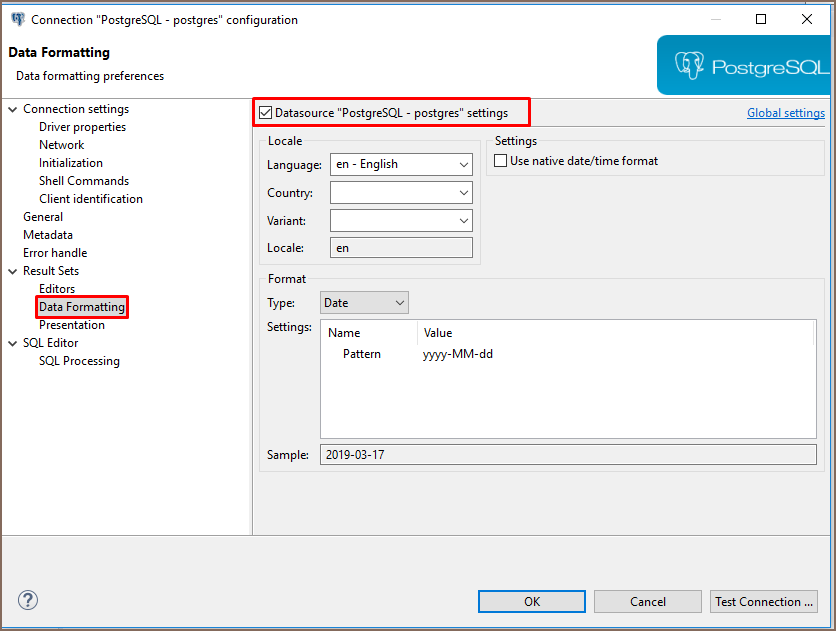836x631 pixels.
Task: Open the Global settings link
Action: pyautogui.click(x=785, y=113)
